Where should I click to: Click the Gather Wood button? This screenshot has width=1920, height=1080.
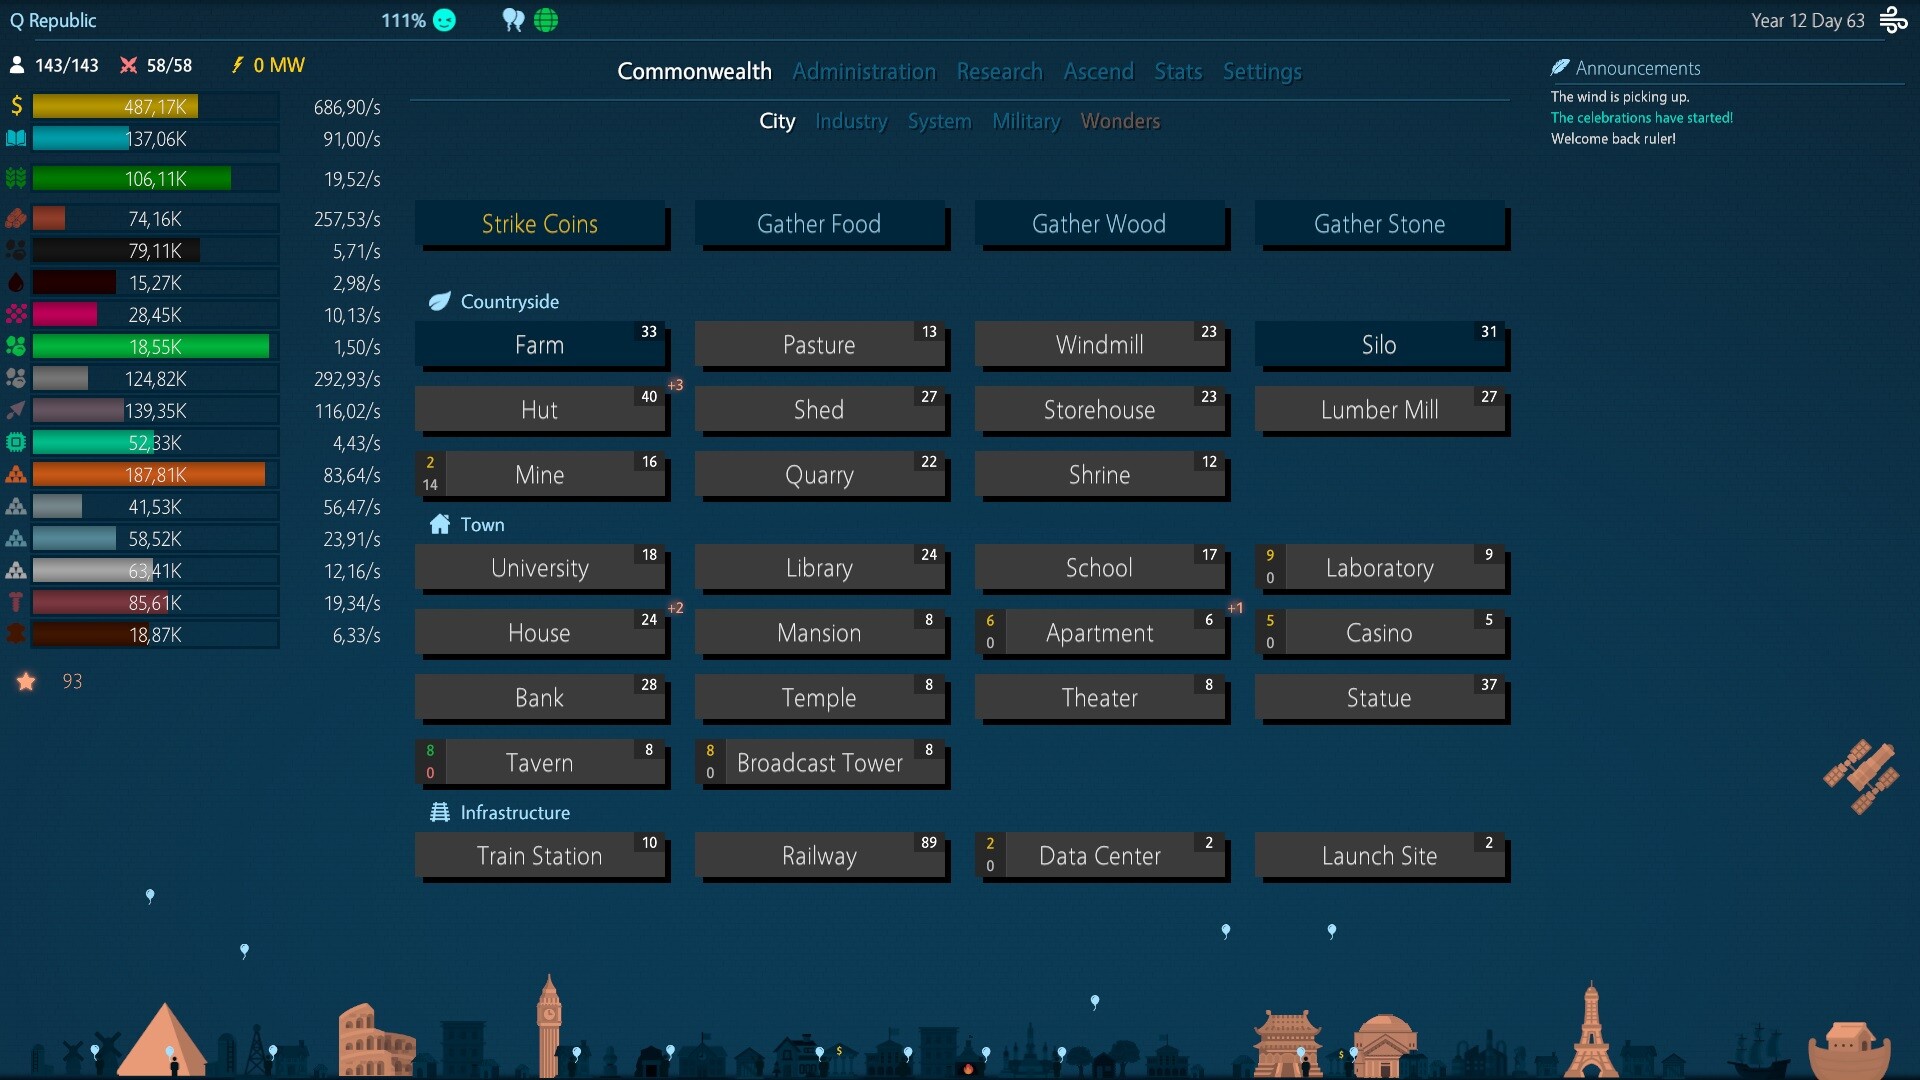click(1098, 224)
